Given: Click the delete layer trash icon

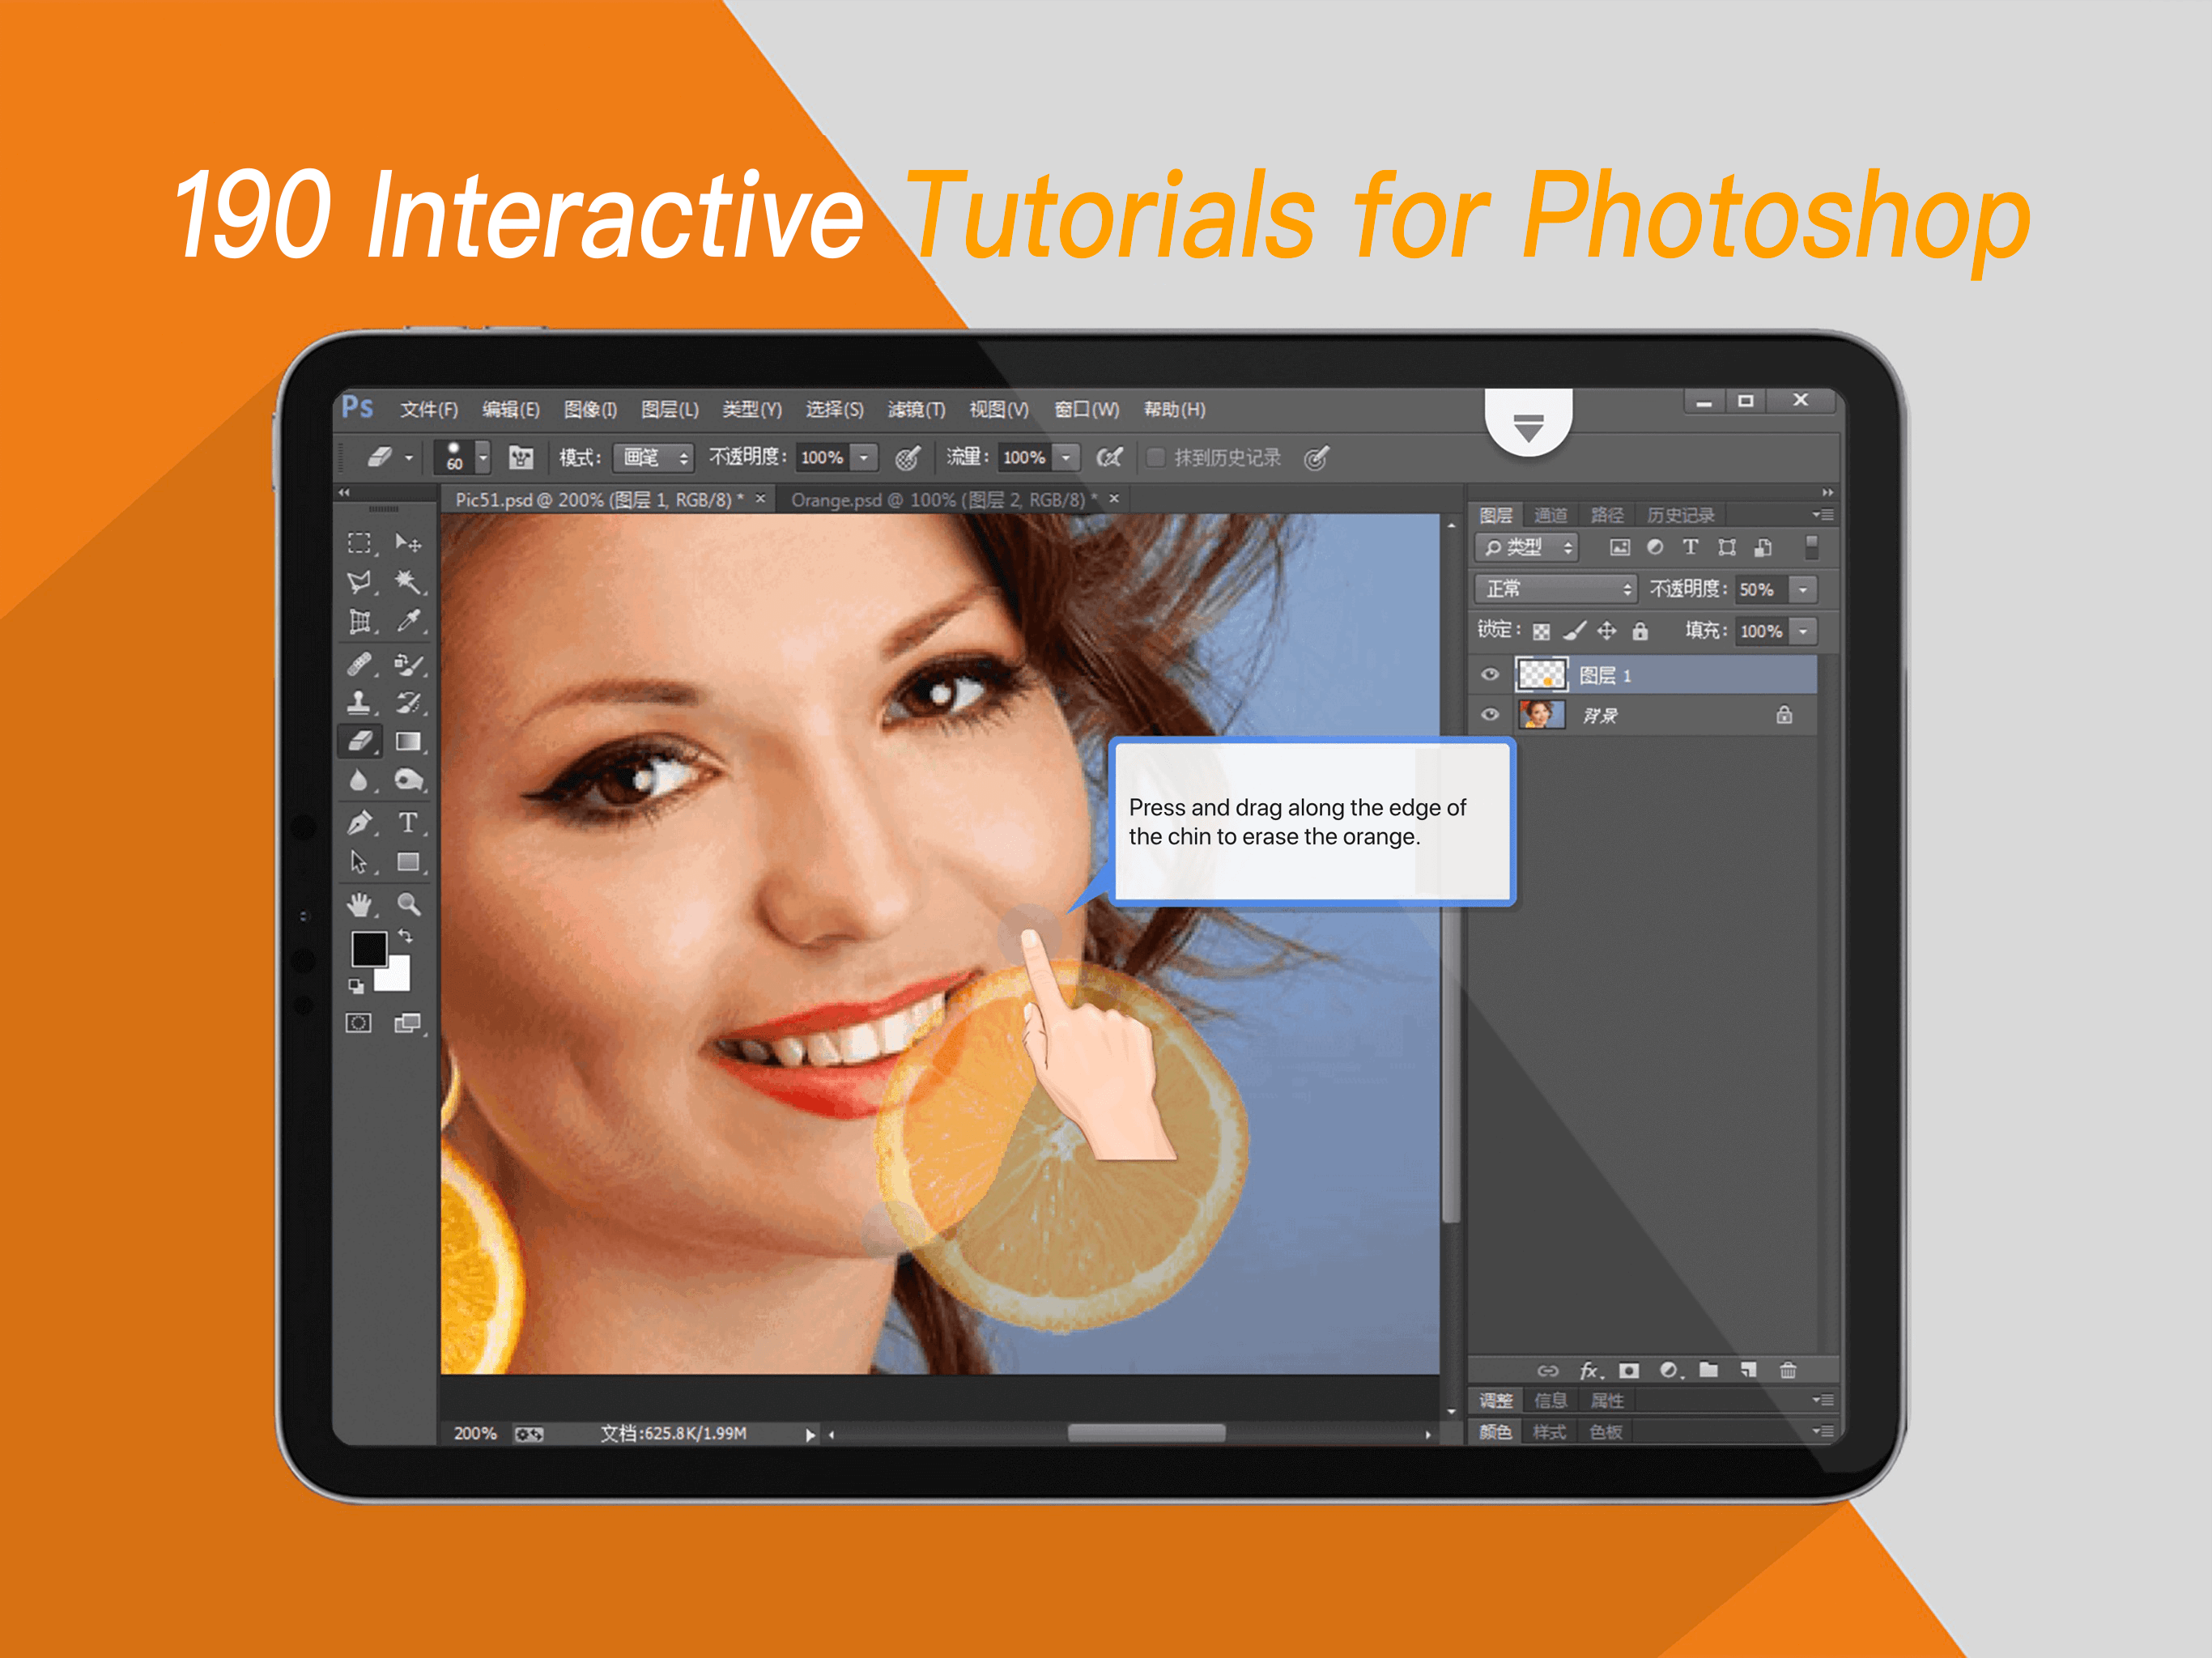Looking at the screenshot, I should pyautogui.click(x=1788, y=1370).
